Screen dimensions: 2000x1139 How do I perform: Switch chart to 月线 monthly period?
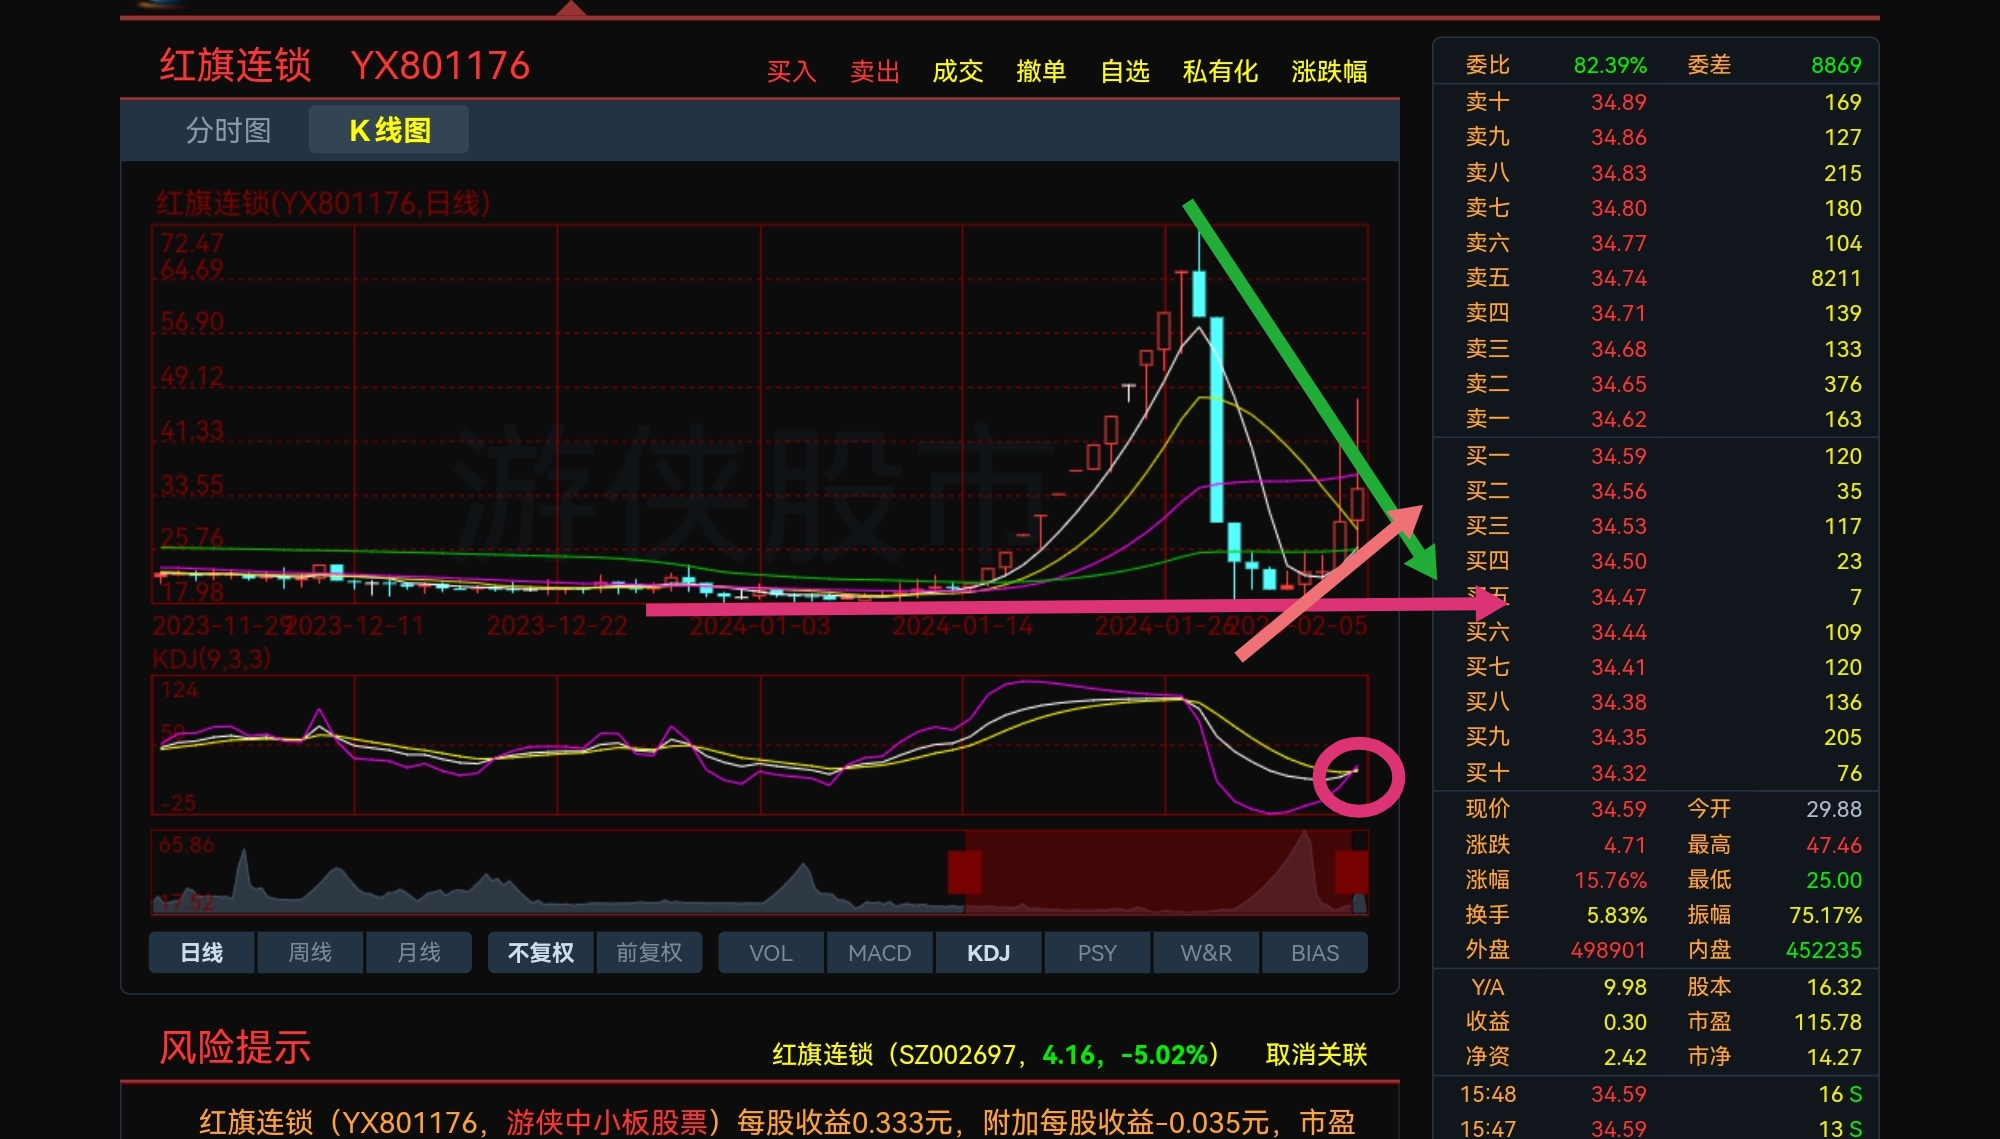tap(419, 953)
